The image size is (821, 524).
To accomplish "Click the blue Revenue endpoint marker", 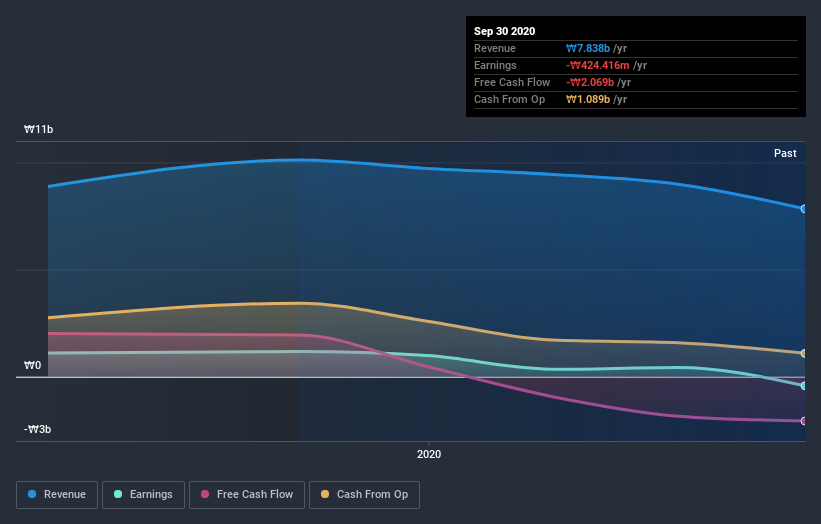I will [804, 209].
